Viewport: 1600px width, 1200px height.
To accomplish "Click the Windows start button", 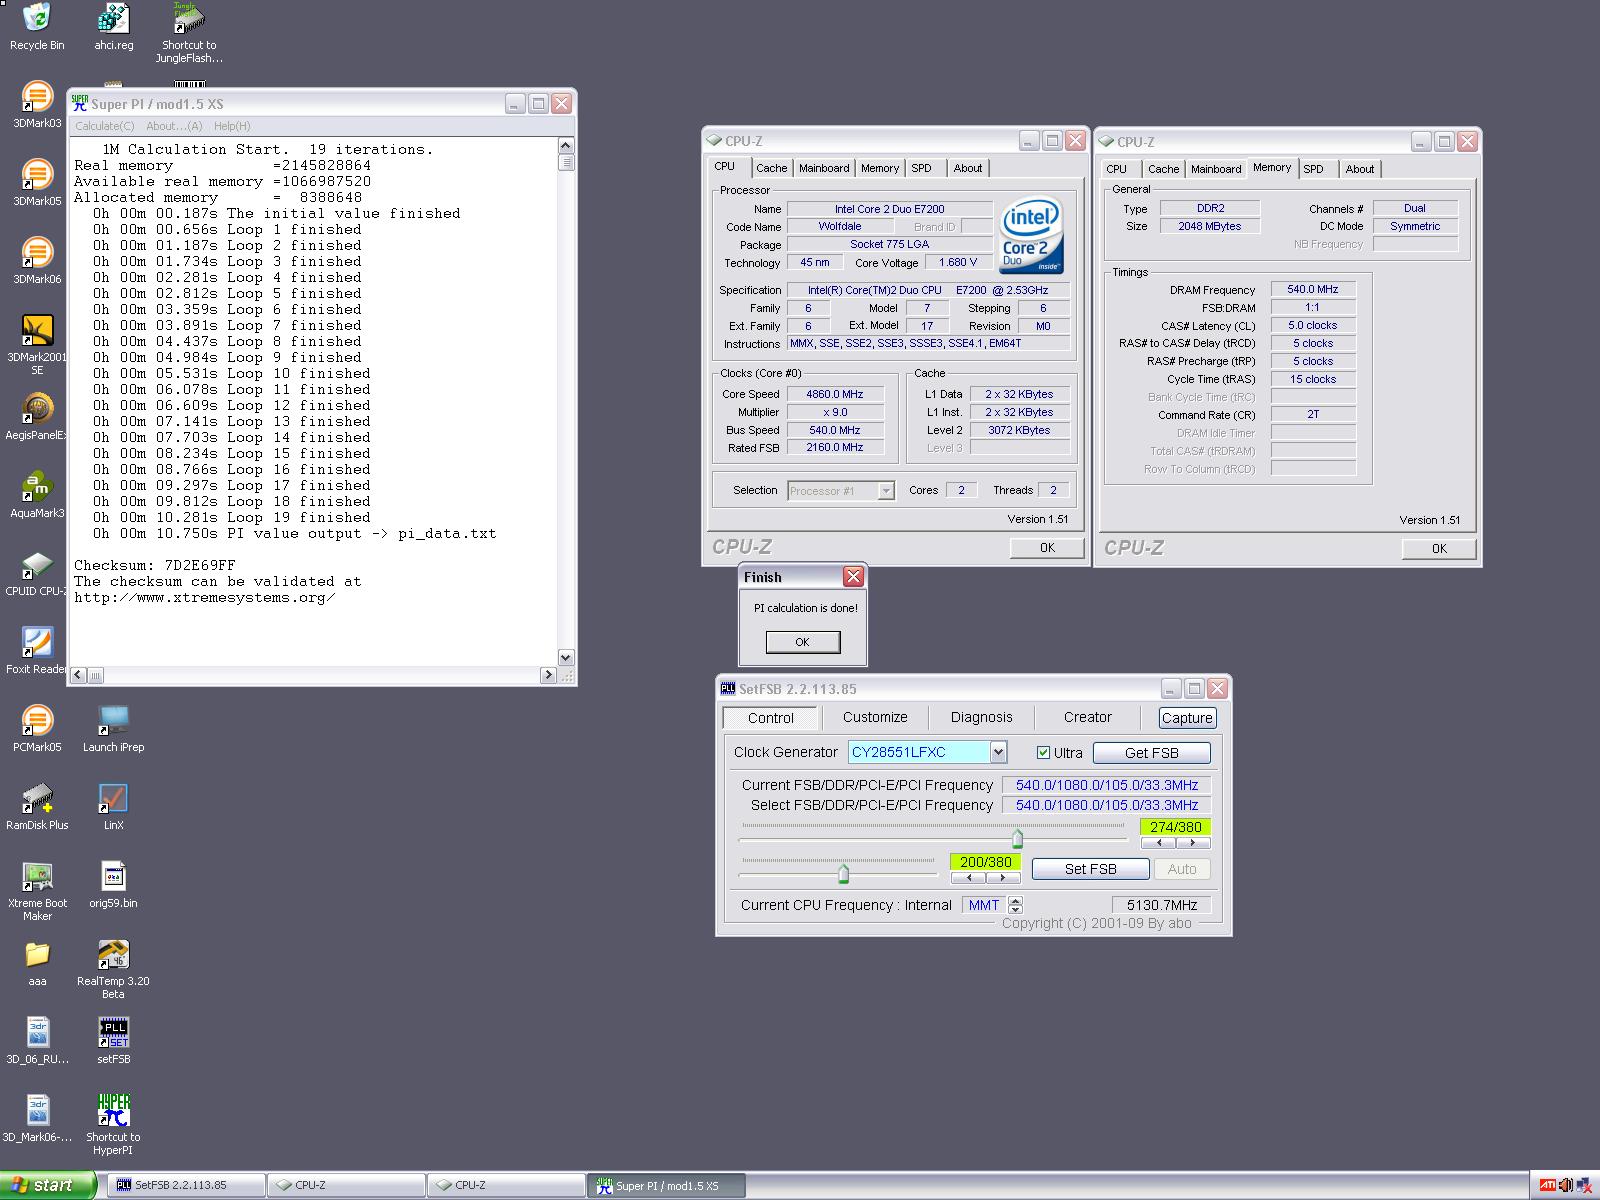I will pyautogui.click(x=48, y=1185).
